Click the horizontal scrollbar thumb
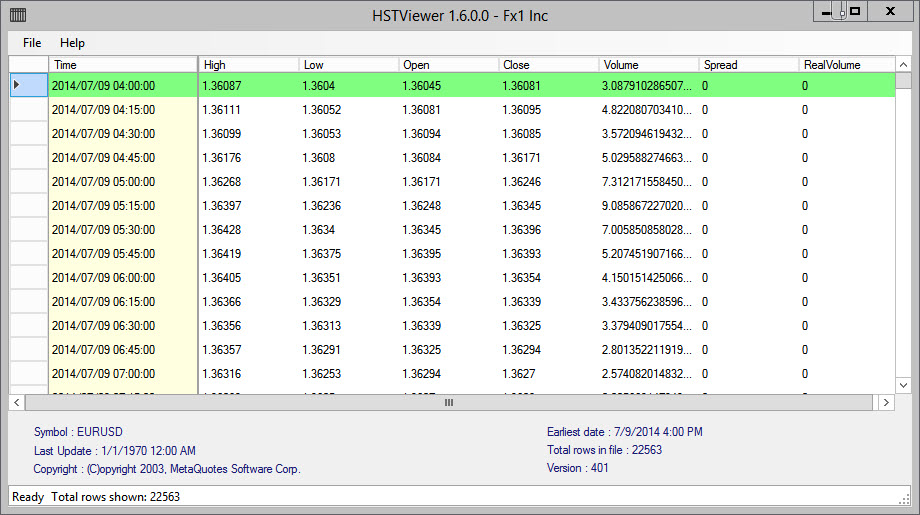This screenshot has width=920, height=515. pos(449,402)
